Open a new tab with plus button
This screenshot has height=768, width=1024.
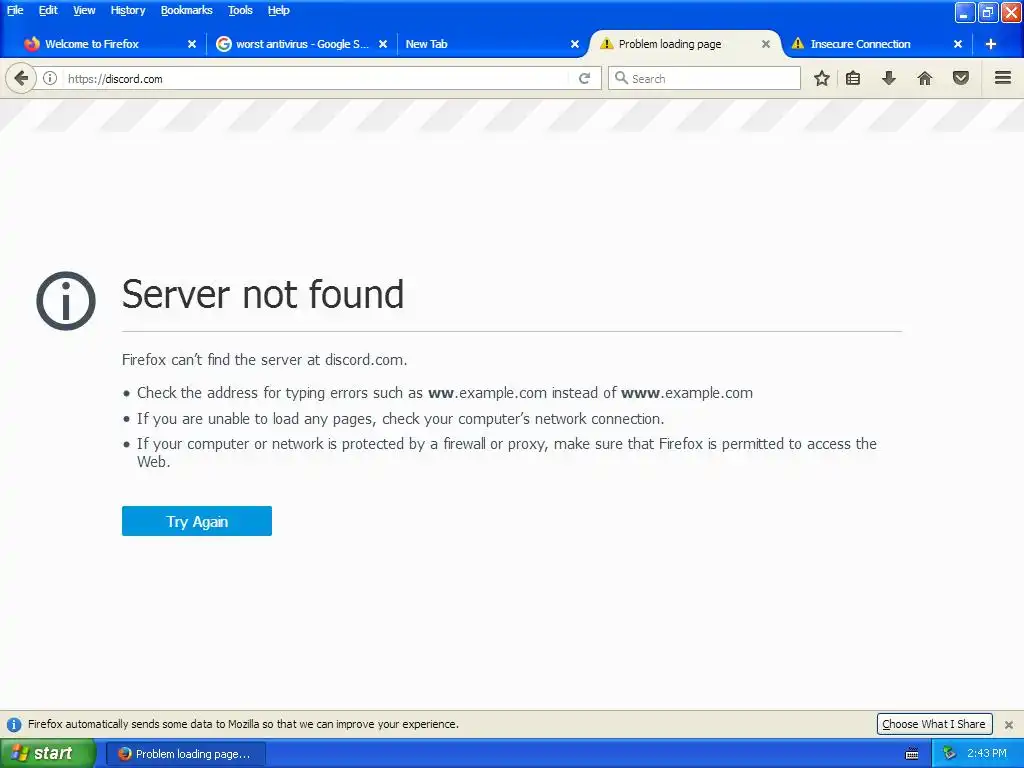point(991,44)
